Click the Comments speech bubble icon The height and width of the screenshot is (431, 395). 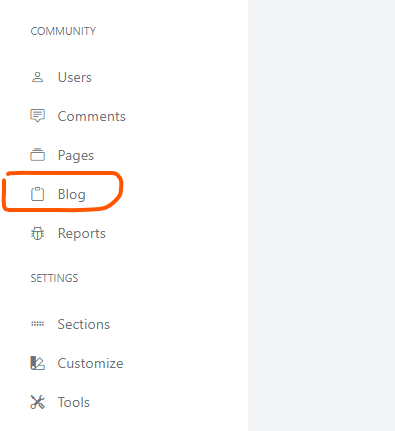tap(37, 116)
